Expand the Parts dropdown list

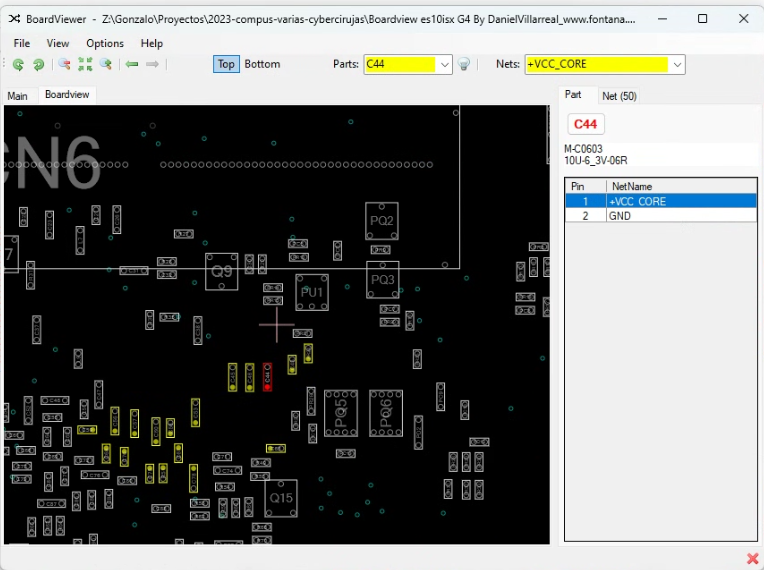[445, 64]
